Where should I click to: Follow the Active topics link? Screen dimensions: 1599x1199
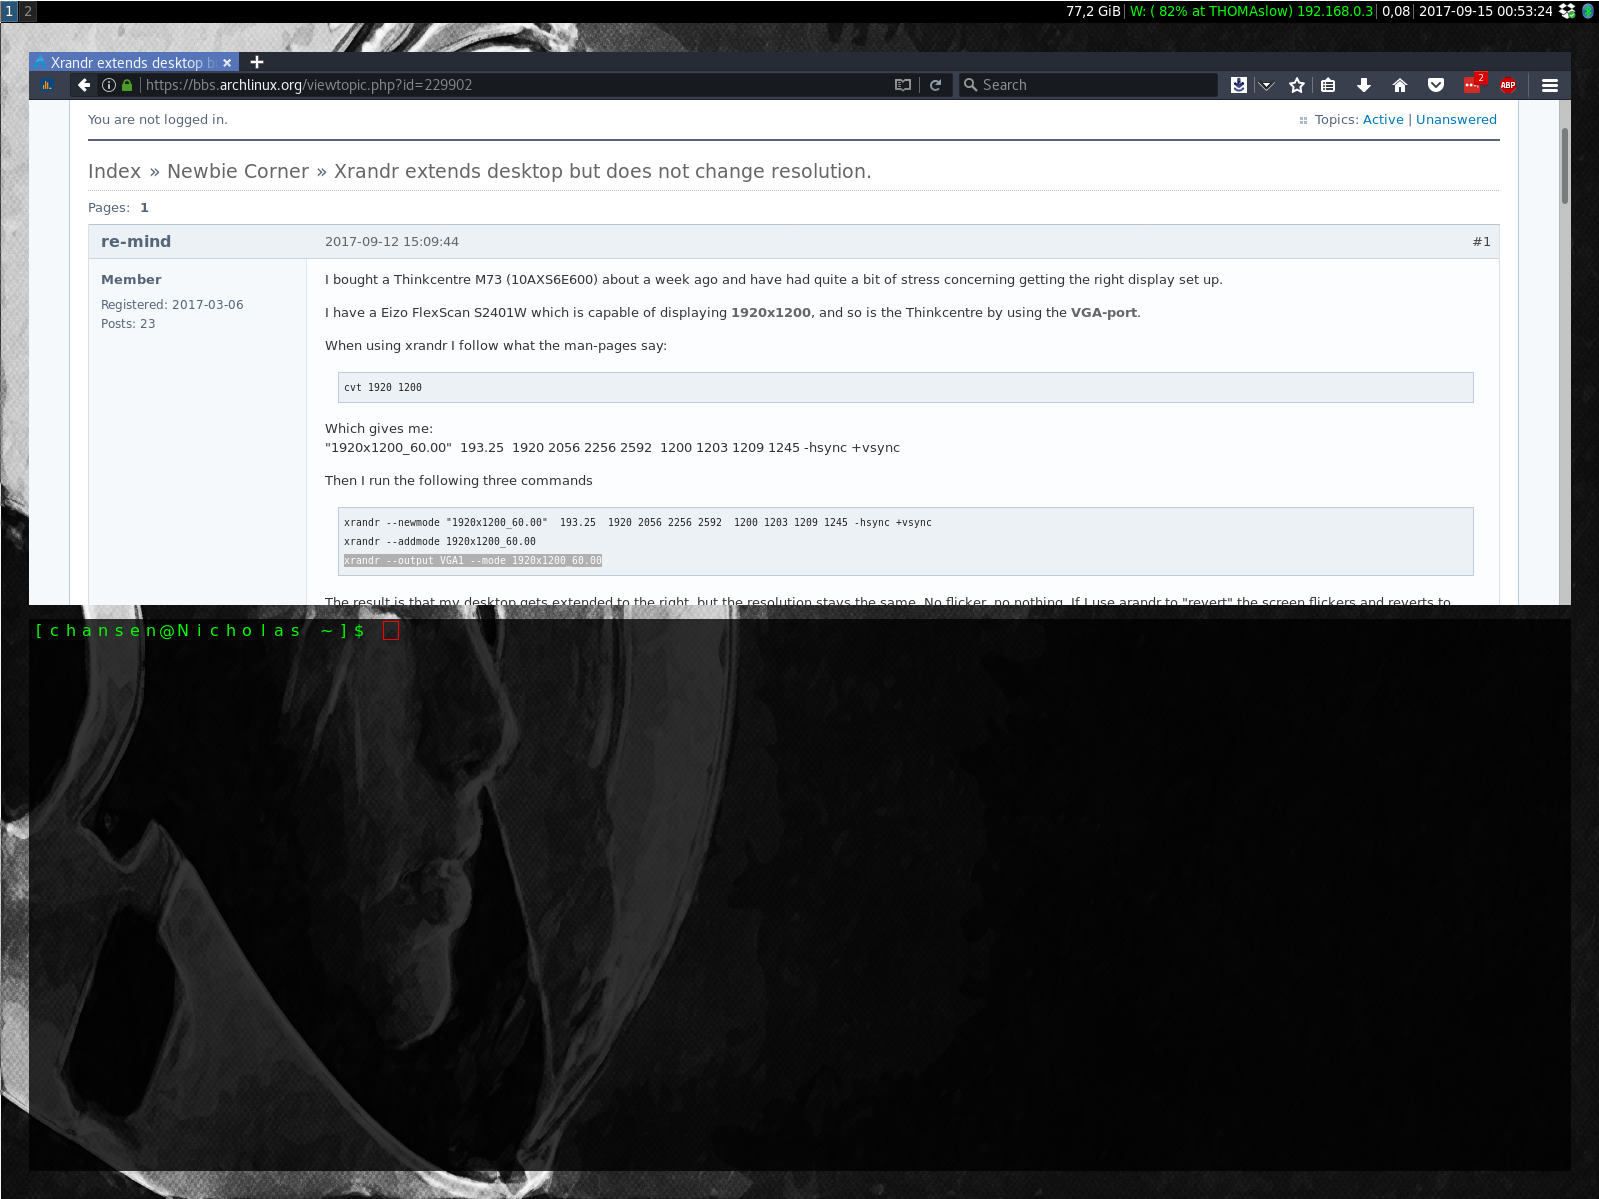[1383, 119]
